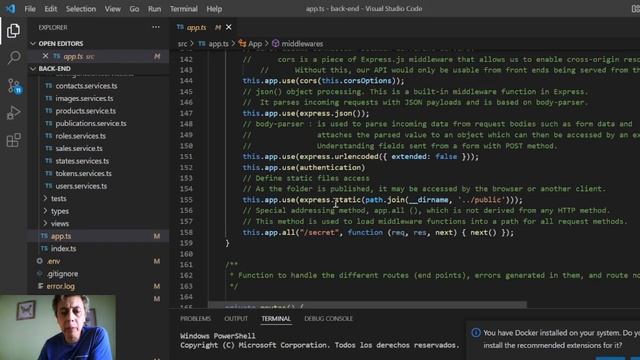Screen dimensions: 640x360
Task: Click the error.log file icon
Action: click(40, 286)
